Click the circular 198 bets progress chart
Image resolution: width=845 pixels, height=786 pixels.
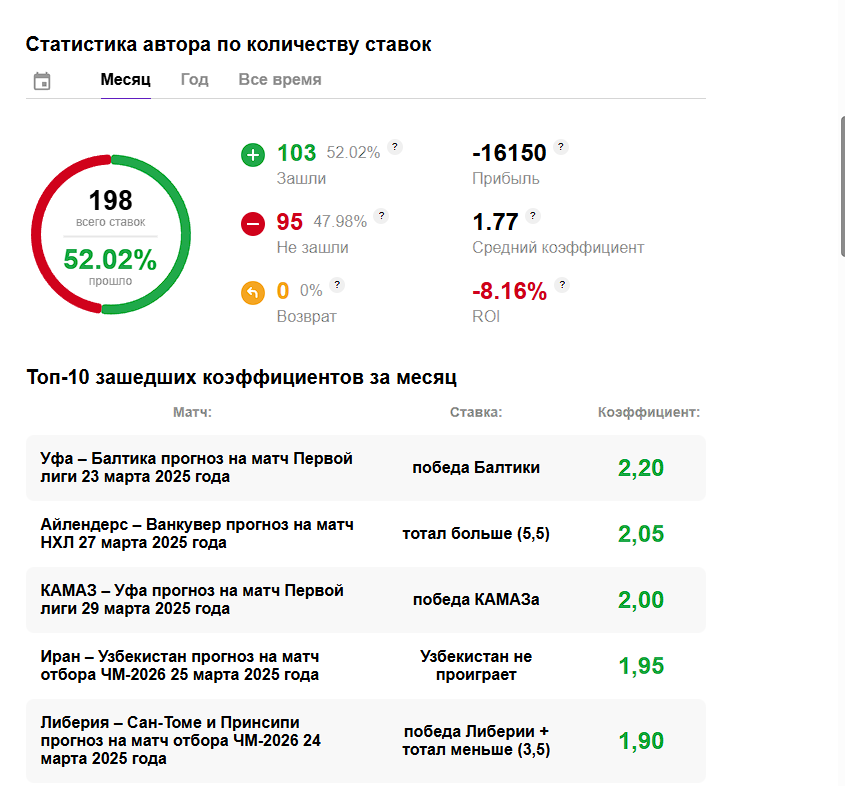(x=110, y=234)
